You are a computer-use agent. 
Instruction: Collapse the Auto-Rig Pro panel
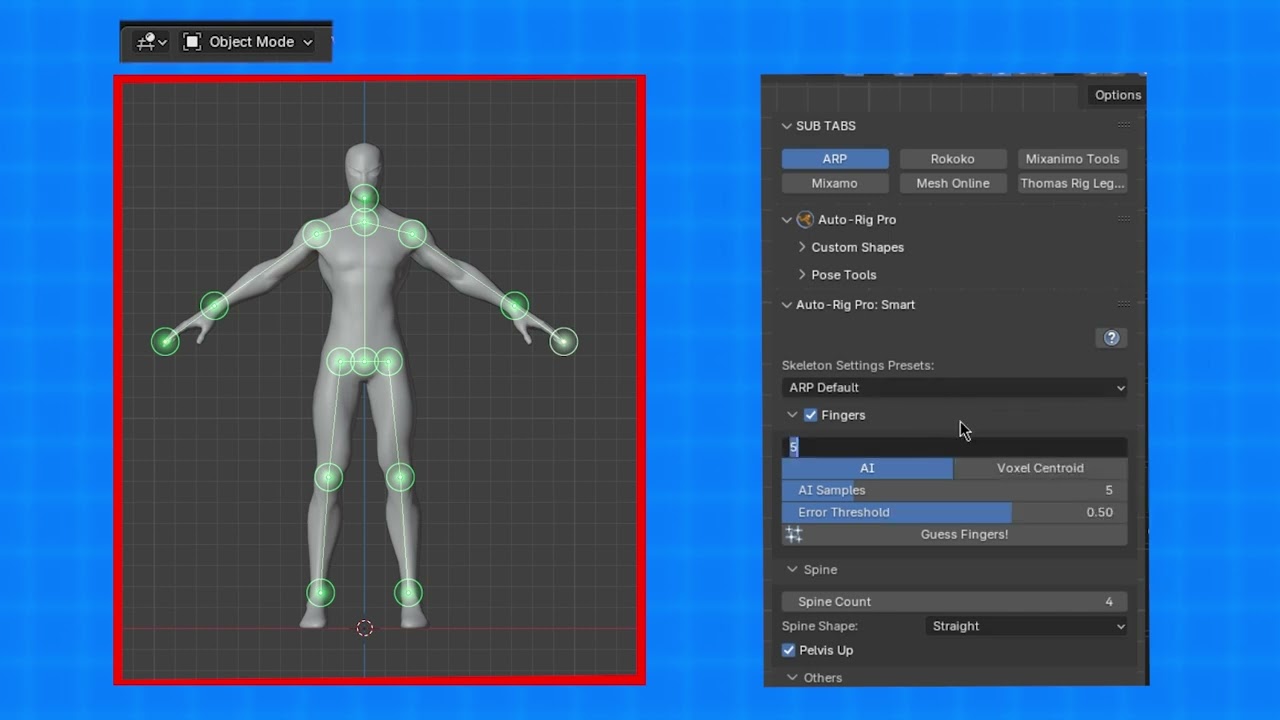tap(787, 220)
